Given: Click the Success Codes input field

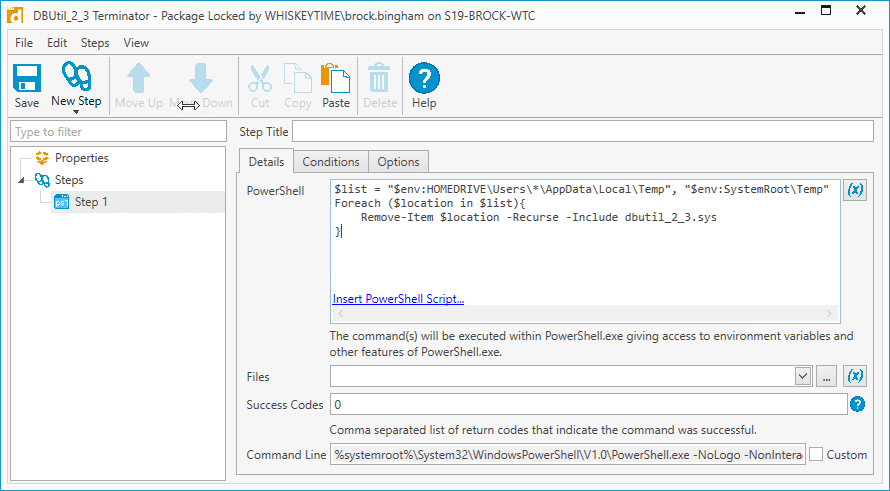Looking at the screenshot, I should coord(589,405).
